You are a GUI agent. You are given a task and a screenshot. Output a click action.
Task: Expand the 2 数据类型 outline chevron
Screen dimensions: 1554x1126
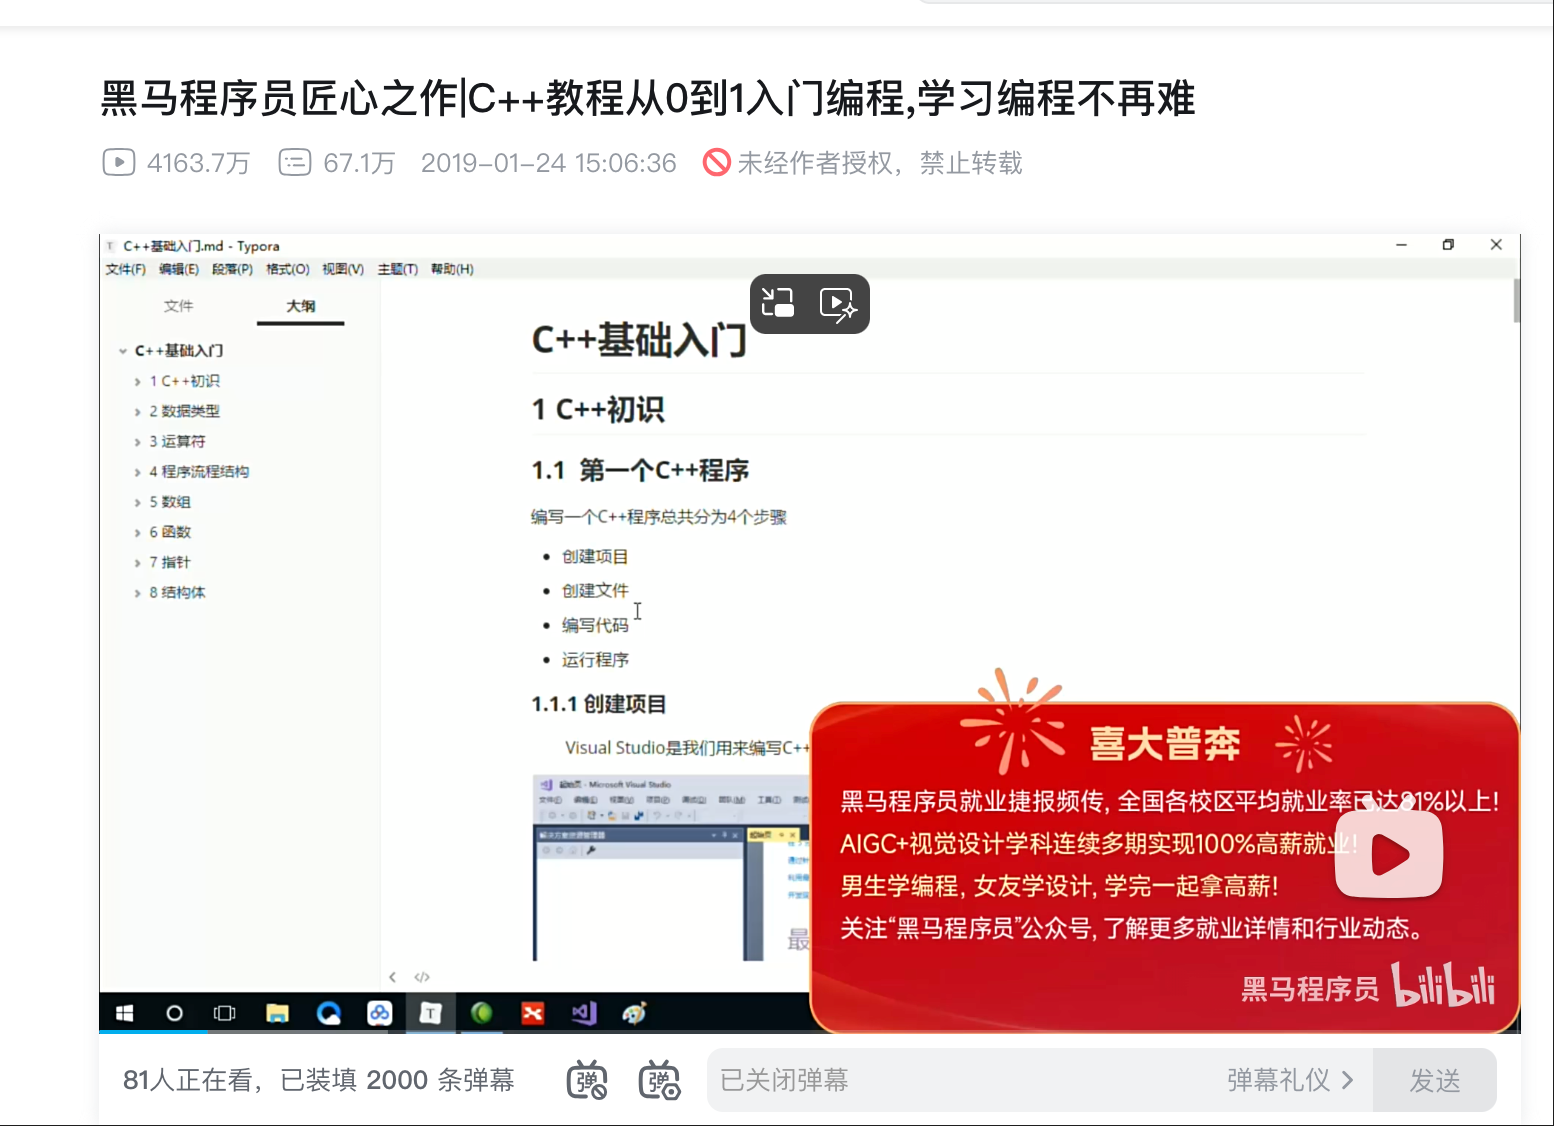[138, 412]
